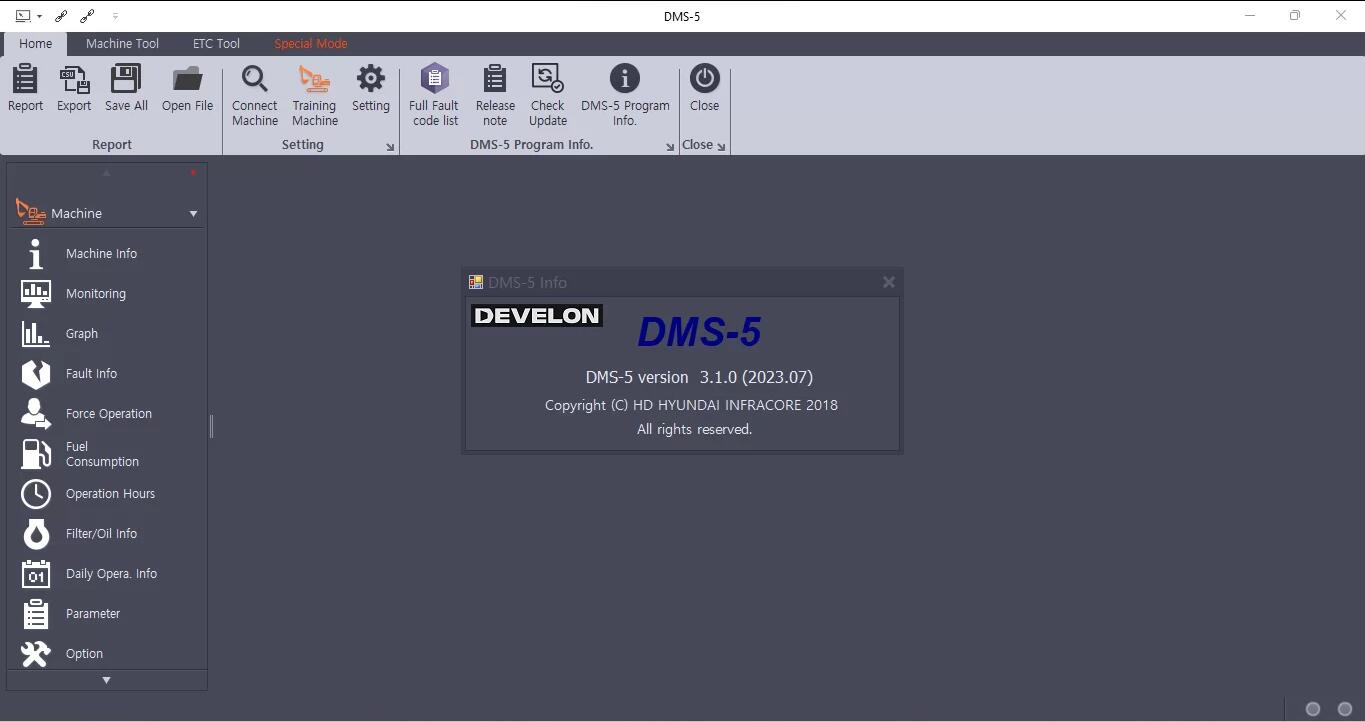Collapse the Machine sidebar group dropdown
The image size is (1365, 722).
[193, 214]
